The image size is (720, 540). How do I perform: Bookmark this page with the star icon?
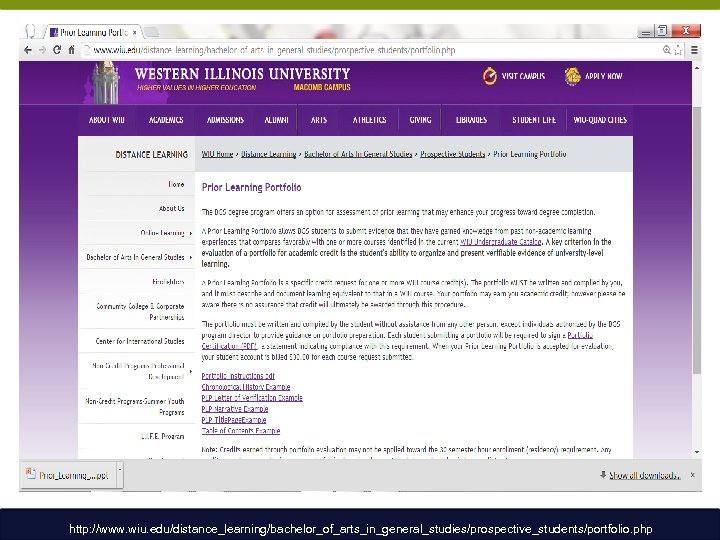point(678,50)
